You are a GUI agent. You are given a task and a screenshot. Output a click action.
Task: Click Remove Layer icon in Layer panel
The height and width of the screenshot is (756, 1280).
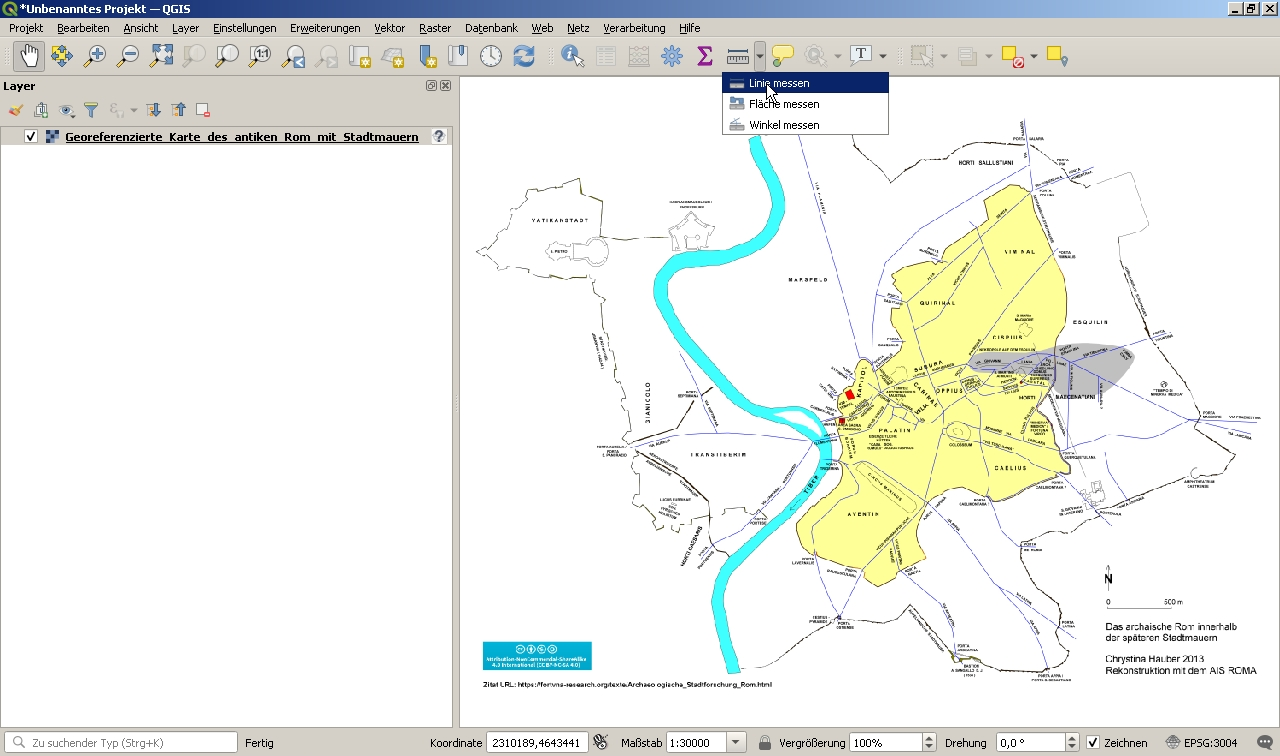tap(203, 110)
